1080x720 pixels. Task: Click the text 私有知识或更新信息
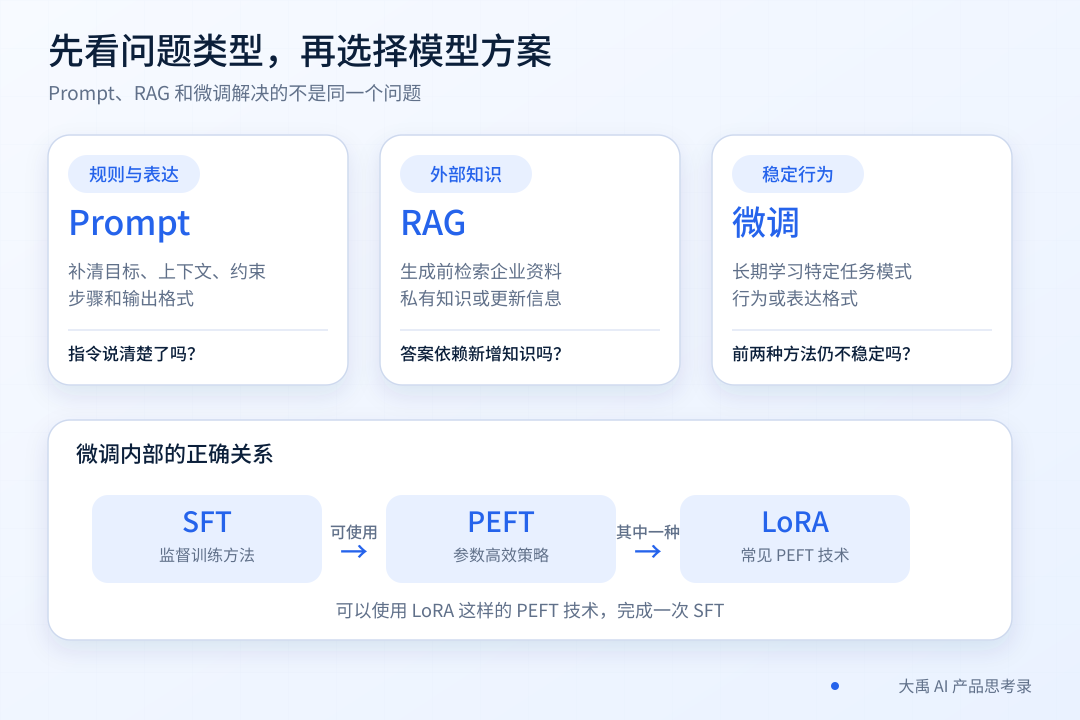pos(481,298)
